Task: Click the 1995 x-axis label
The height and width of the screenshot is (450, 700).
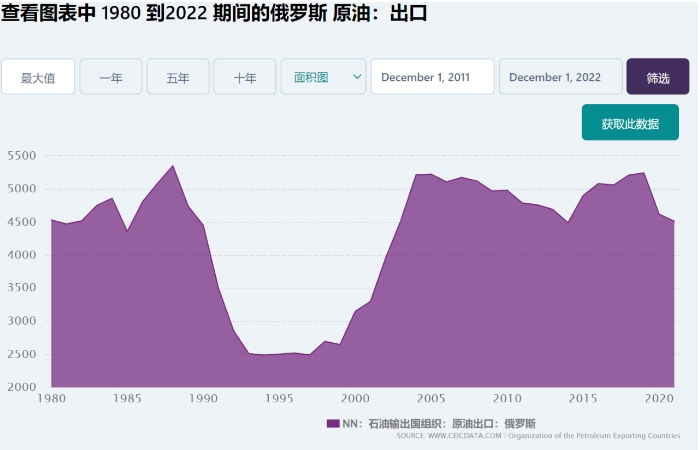Action: pyautogui.click(x=279, y=398)
